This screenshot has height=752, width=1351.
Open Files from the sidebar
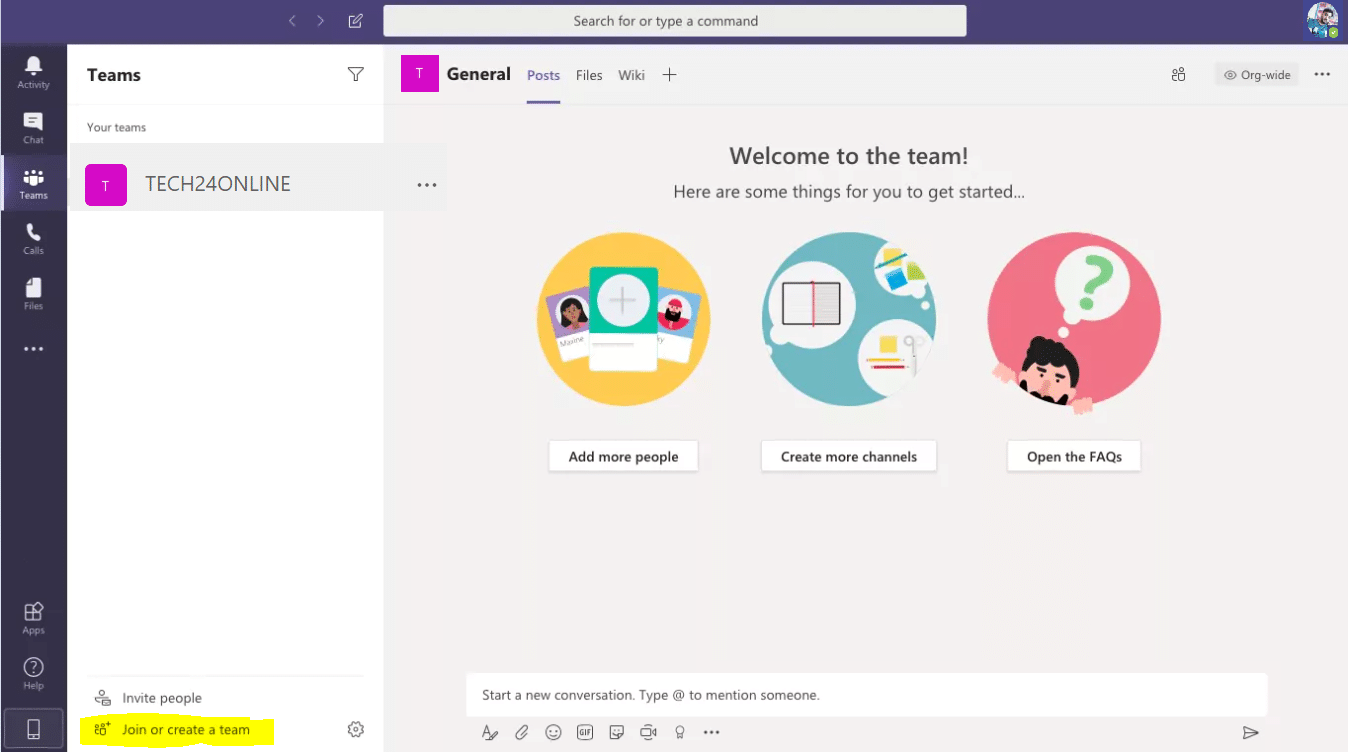33,292
